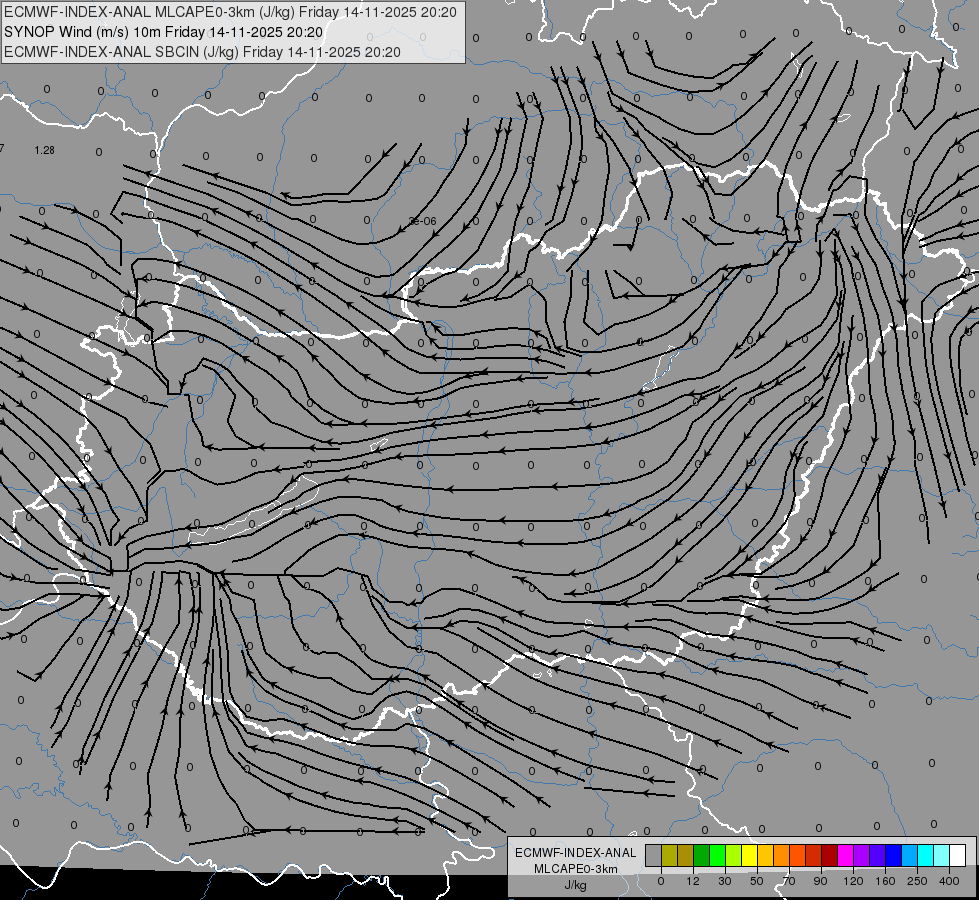The width and height of the screenshot is (979, 900).
Task: Click the legend scale value '30'
Action: [725, 882]
